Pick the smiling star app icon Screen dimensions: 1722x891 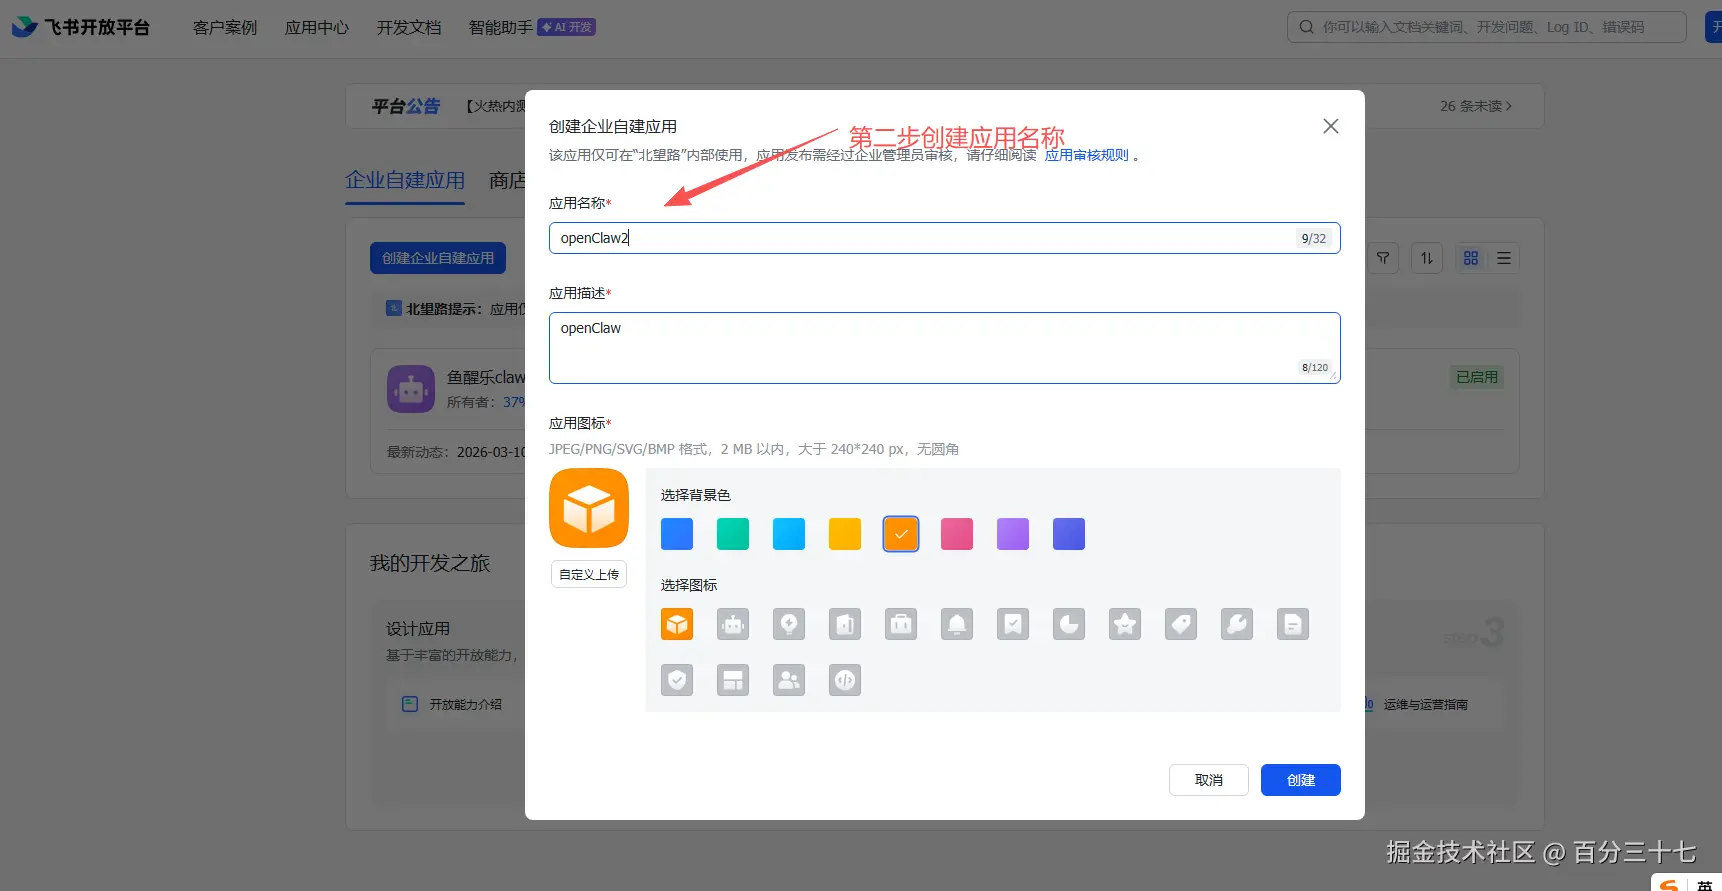[1125, 624]
